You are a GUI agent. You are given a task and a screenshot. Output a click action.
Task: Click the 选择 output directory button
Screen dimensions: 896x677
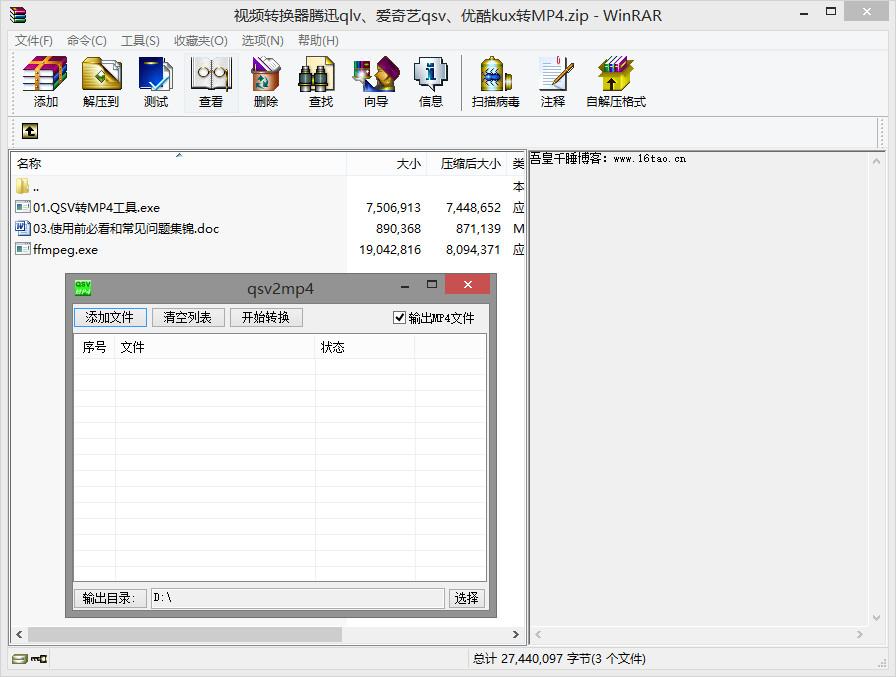(466, 598)
